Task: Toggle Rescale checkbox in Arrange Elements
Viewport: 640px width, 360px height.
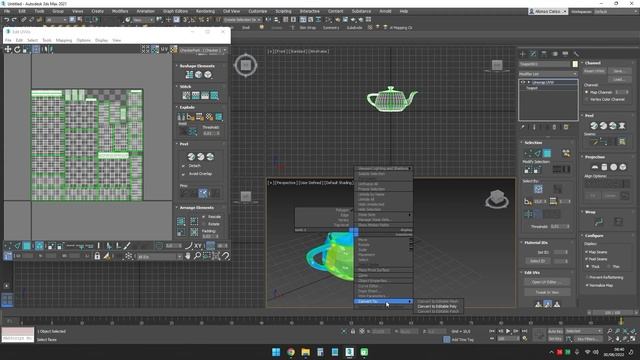Action: click(204, 217)
